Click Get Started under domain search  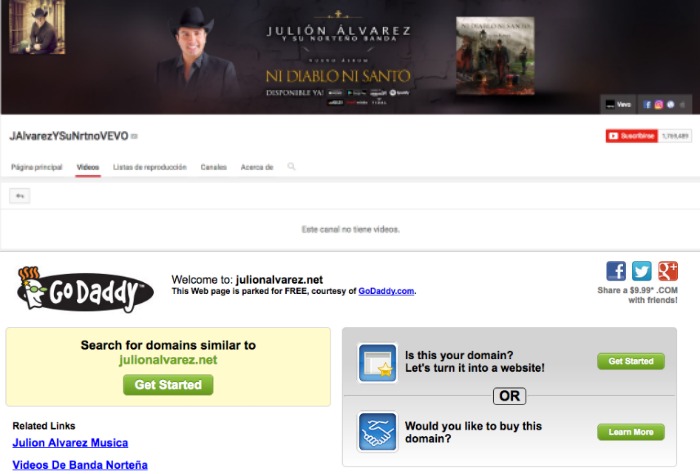click(168, 385)
